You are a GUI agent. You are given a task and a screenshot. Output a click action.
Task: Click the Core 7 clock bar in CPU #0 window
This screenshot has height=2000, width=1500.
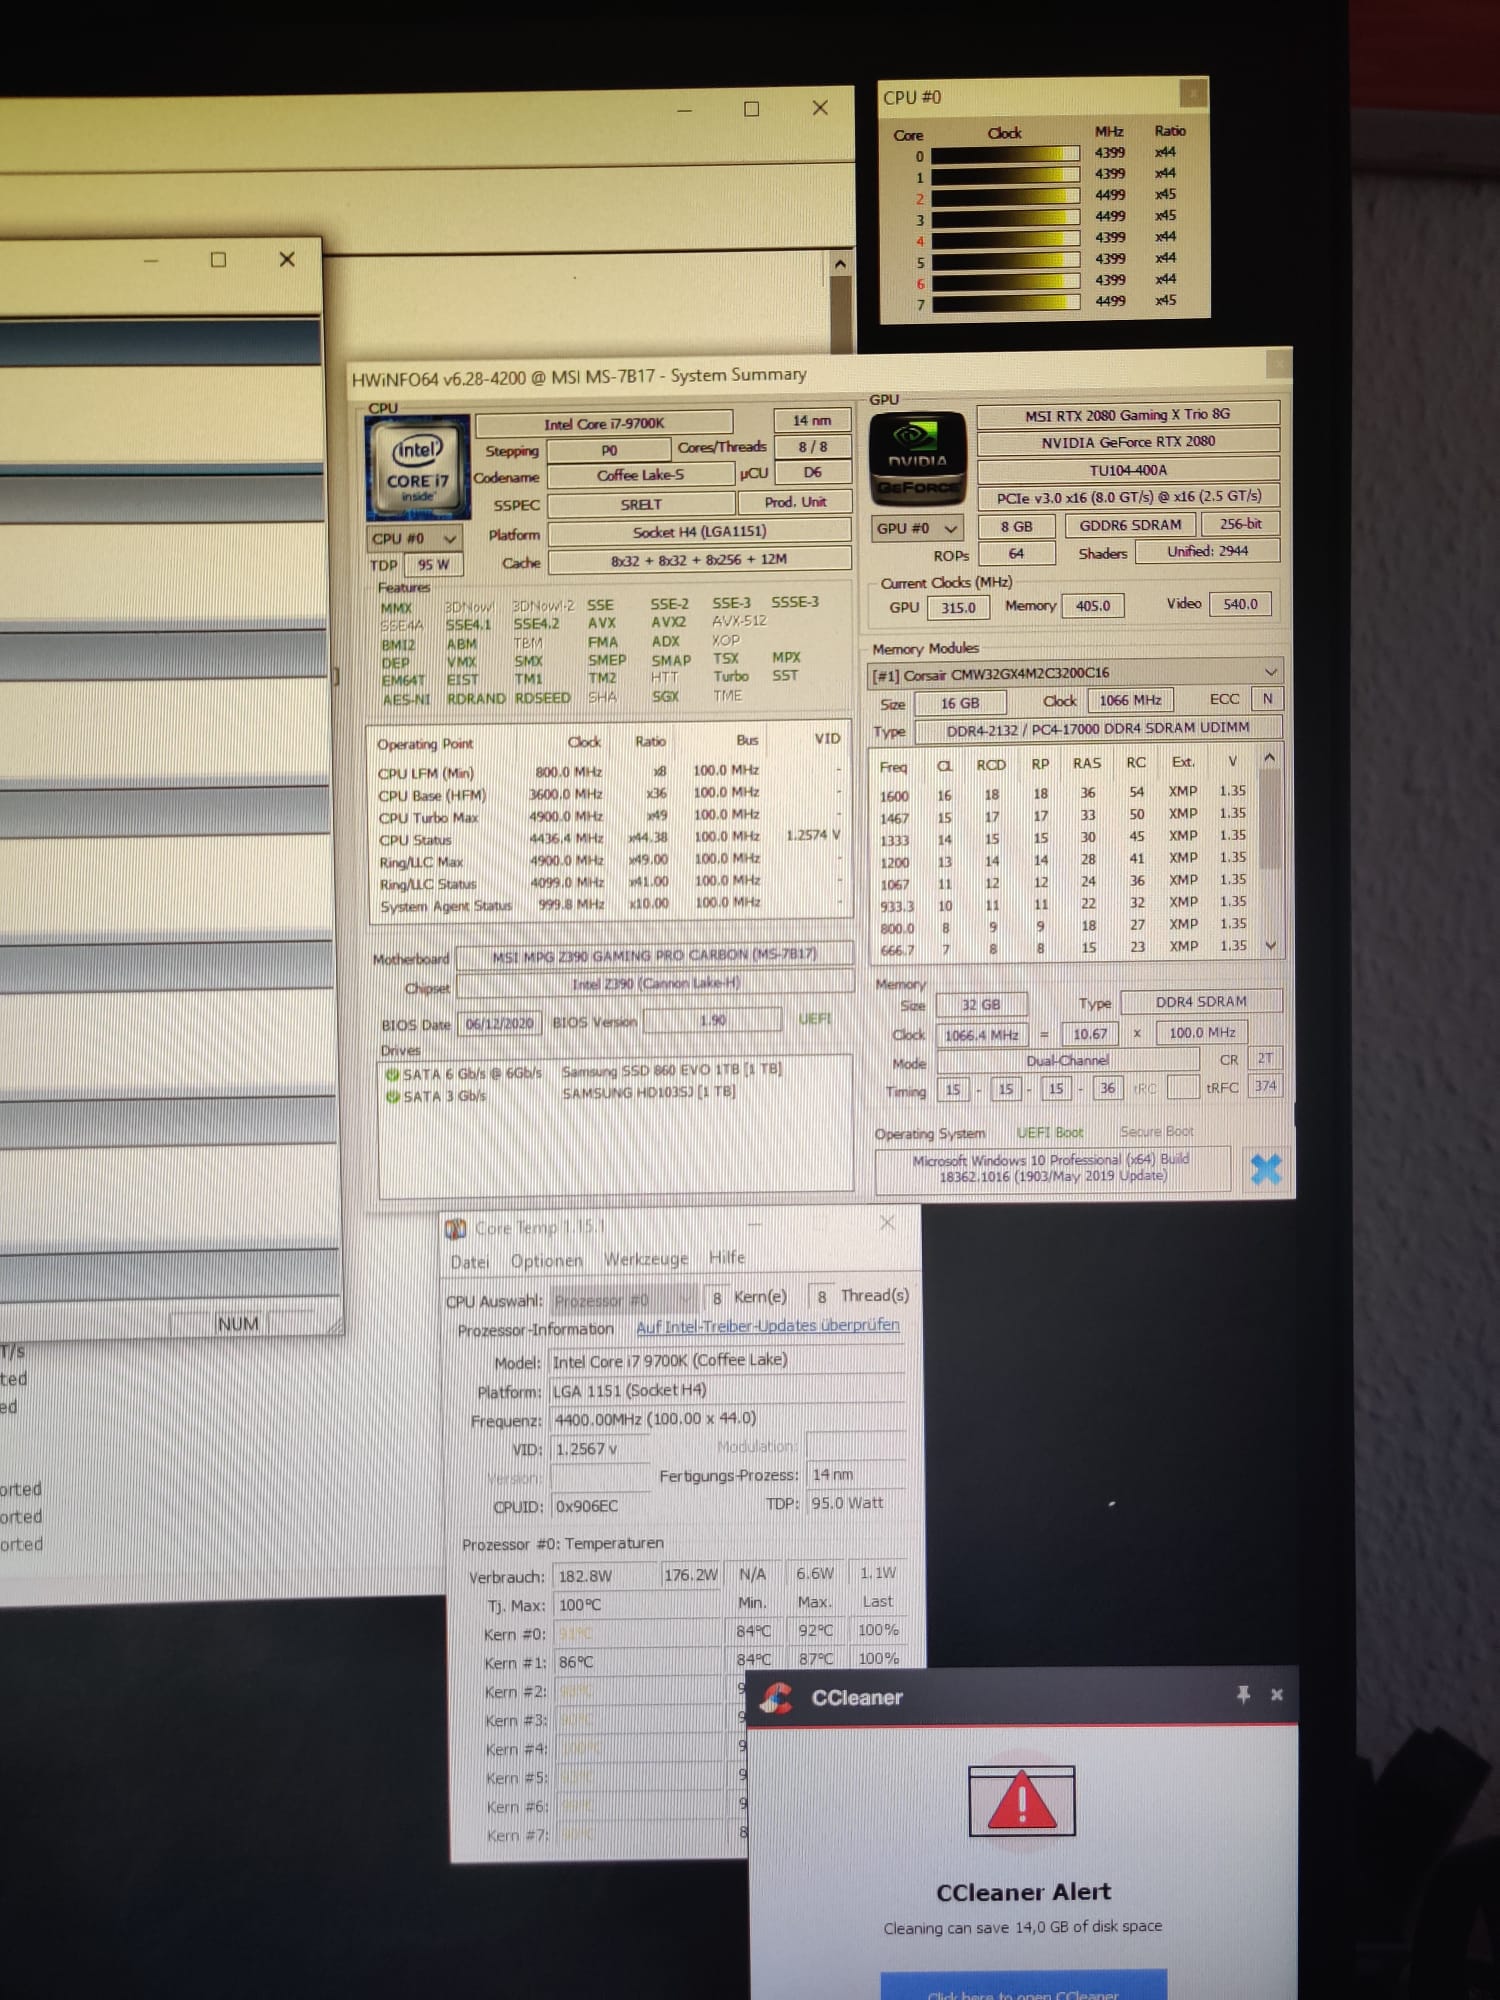pos(1005,303)
